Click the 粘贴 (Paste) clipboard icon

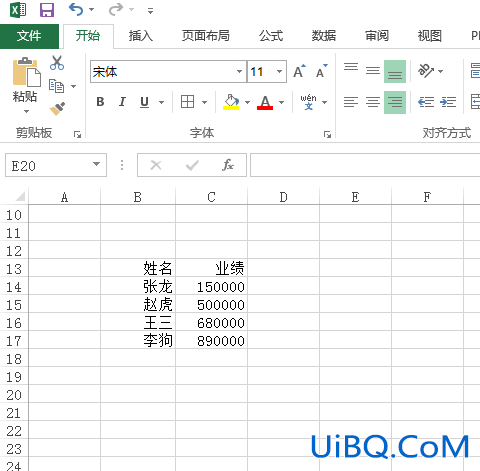click(26, 72)
